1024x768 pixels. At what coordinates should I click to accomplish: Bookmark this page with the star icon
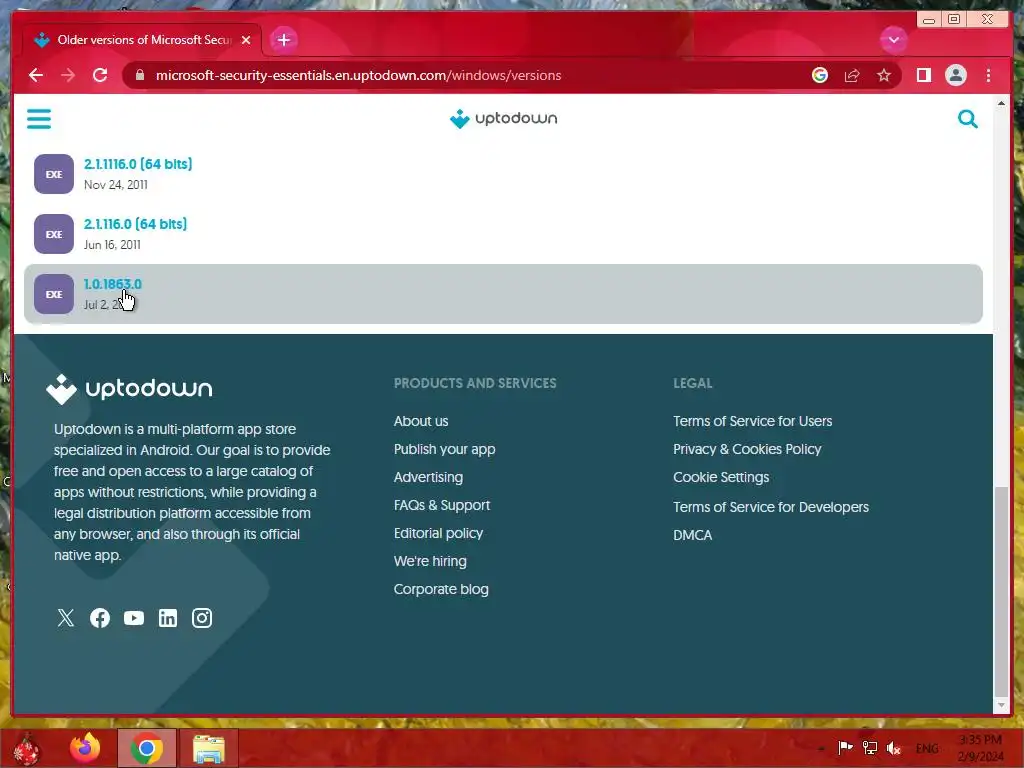pyautogui.click(x=884, y=75)
